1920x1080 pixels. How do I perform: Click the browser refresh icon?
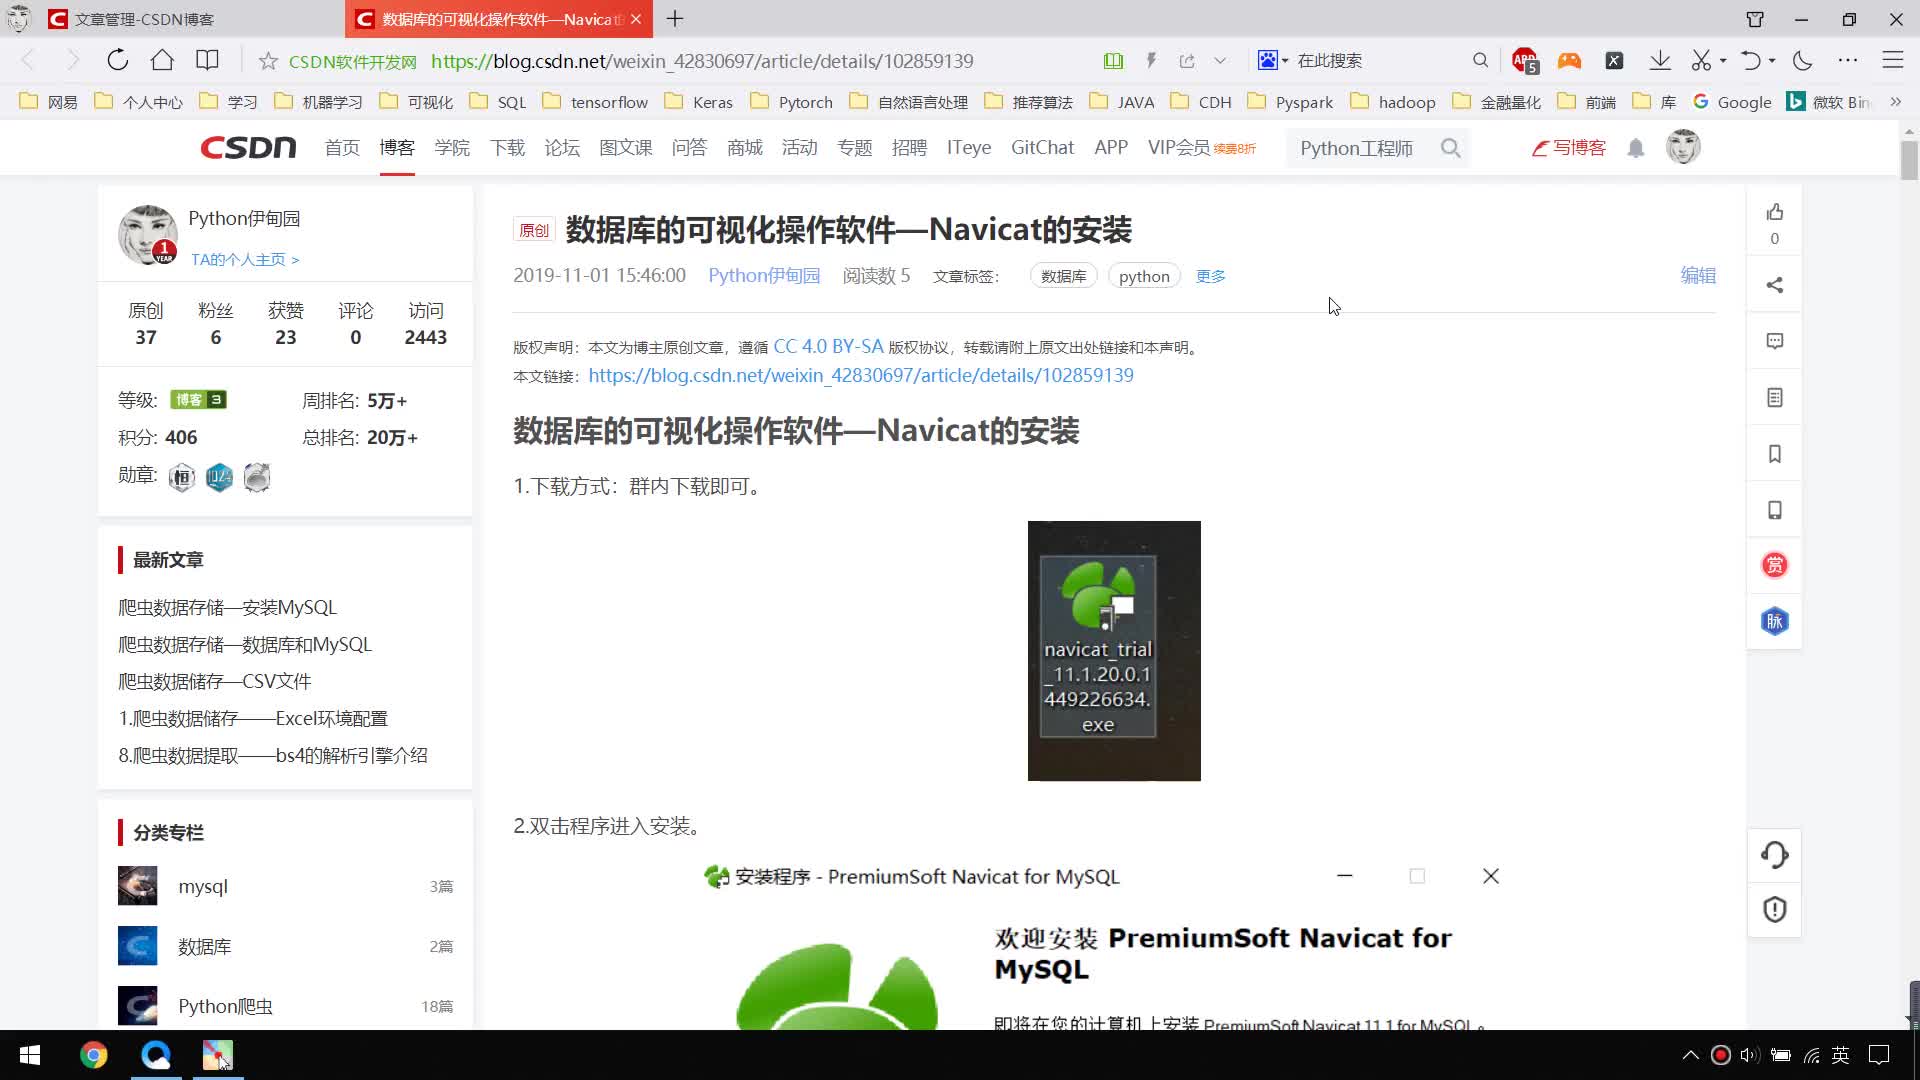coord(118,60)
